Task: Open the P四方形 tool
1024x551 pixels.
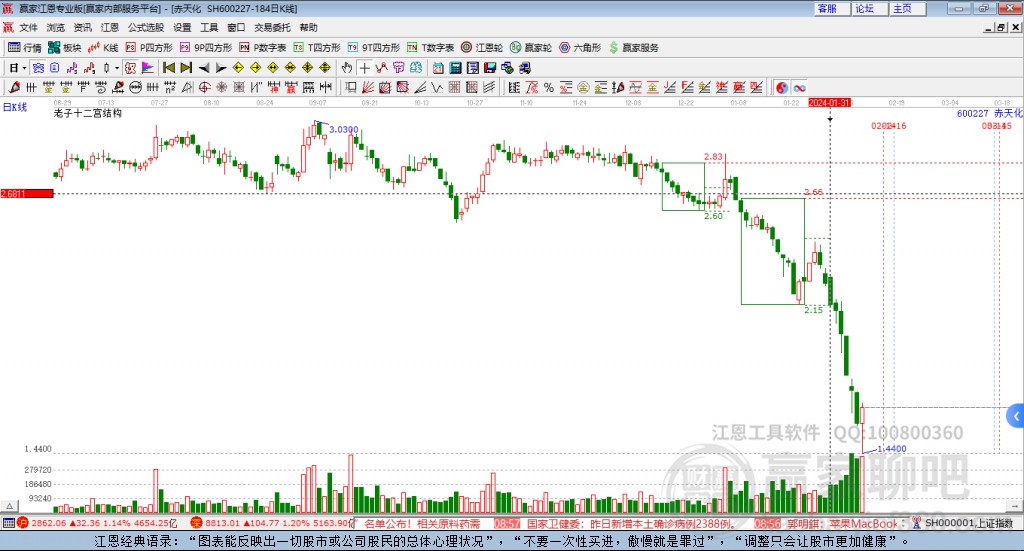Action: 149,48
